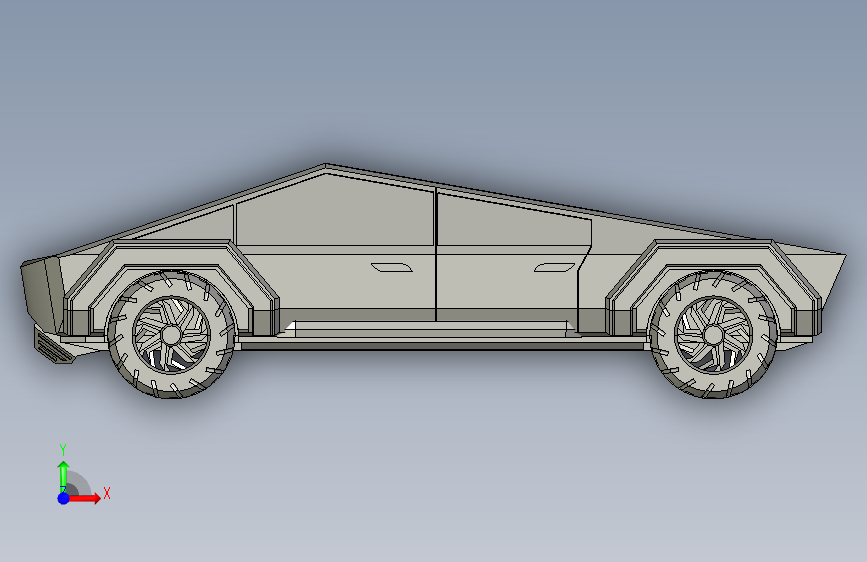This screenshot has width=867, height=562.
Task: Select the front wheel hub of the truck
Action: pyautogui.click(x=171, y=335)
